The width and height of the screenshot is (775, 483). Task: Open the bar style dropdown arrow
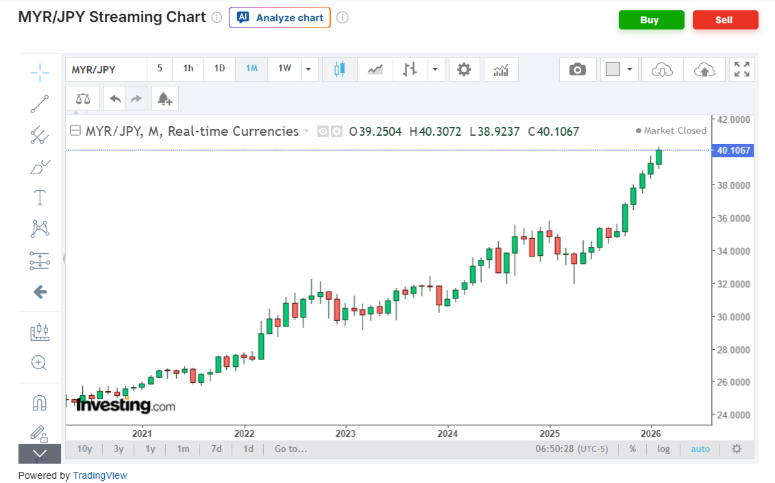click(x=435, y=69)
